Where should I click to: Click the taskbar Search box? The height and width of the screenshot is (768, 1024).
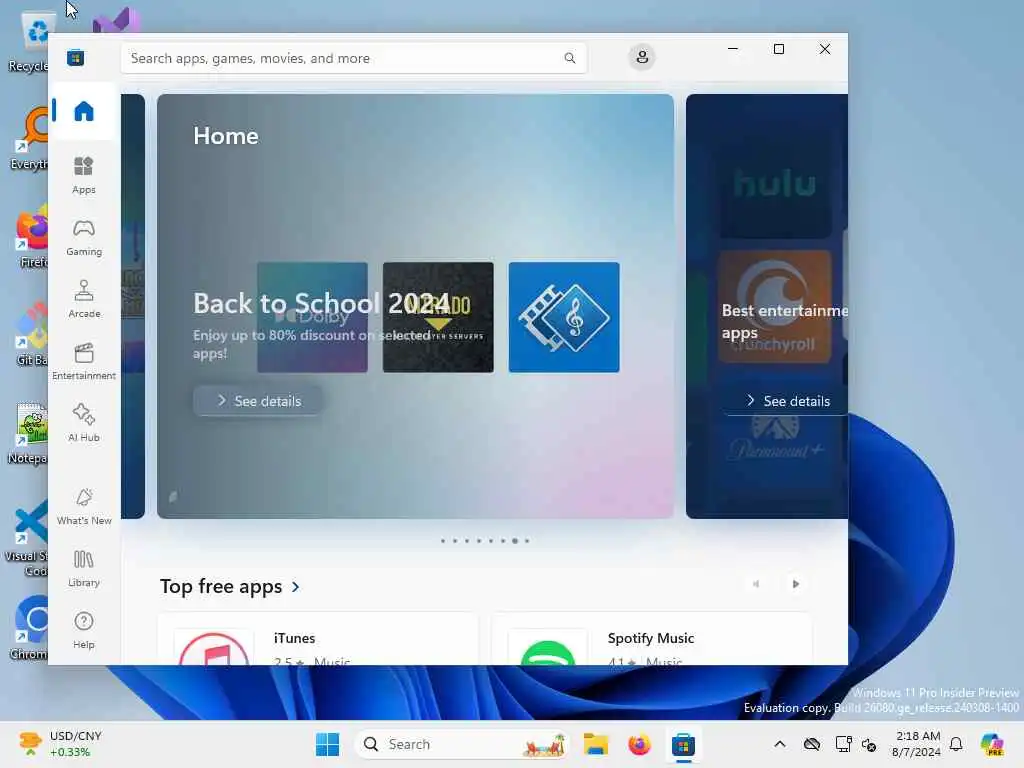(461, 744)
